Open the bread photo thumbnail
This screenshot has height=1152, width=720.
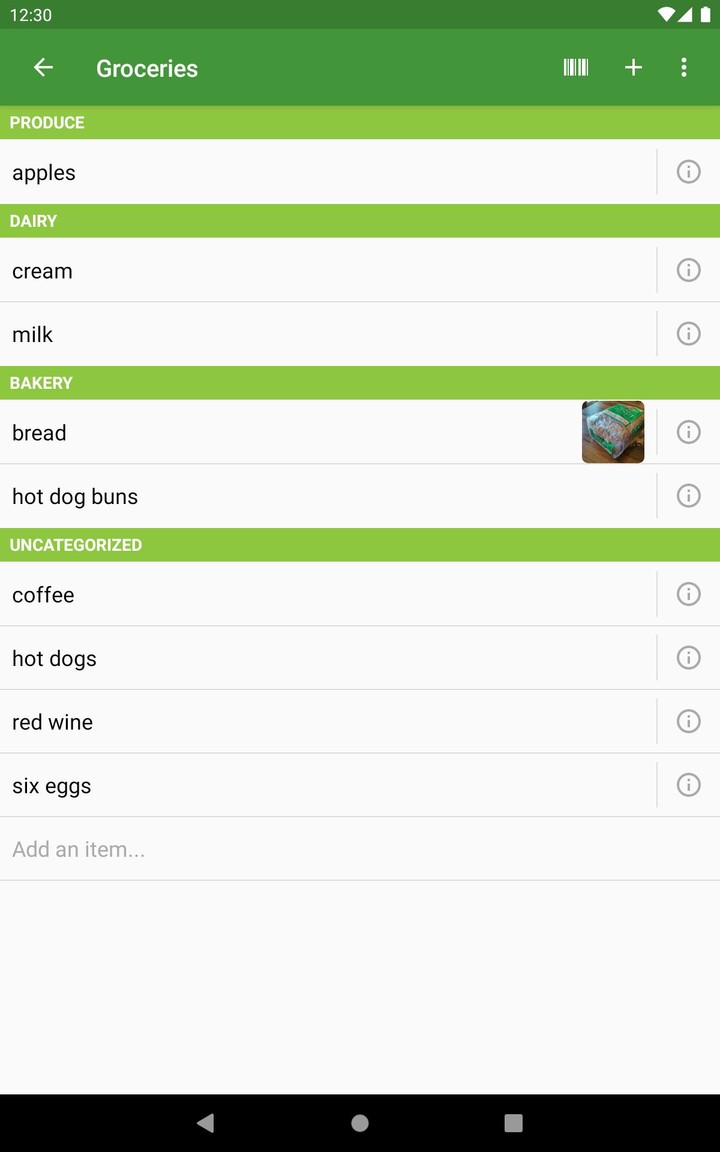[613, 432]
